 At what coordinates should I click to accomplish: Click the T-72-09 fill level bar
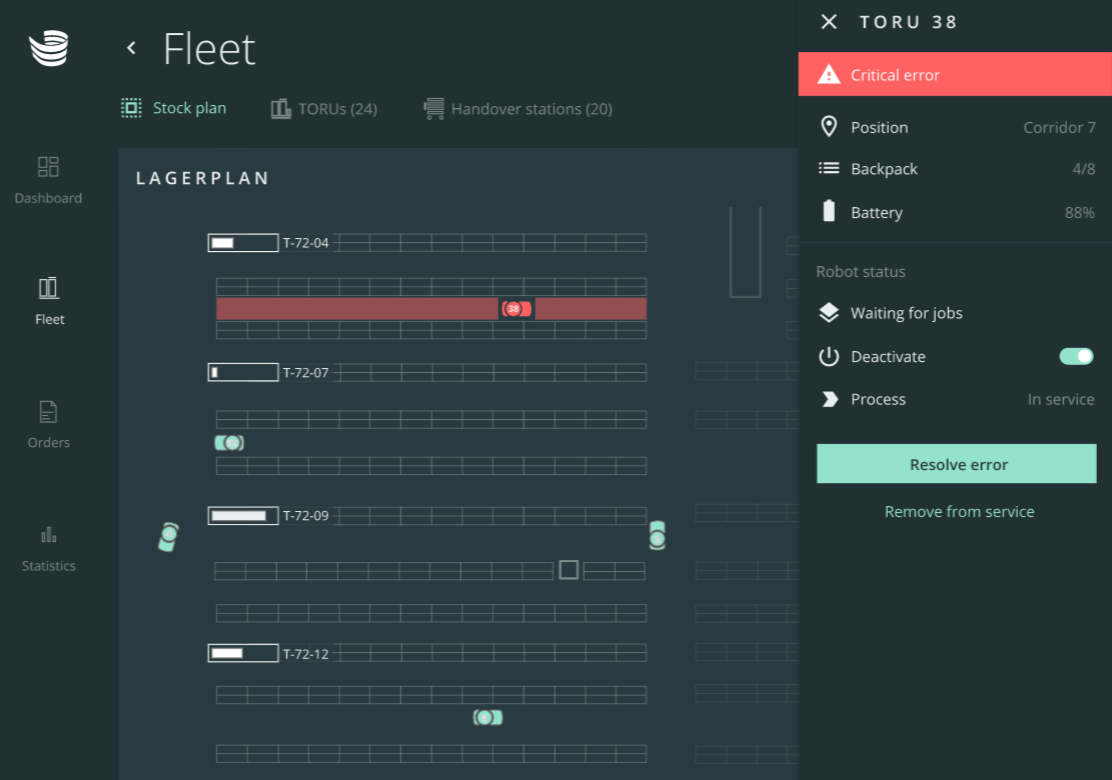(x=243, y=516)
